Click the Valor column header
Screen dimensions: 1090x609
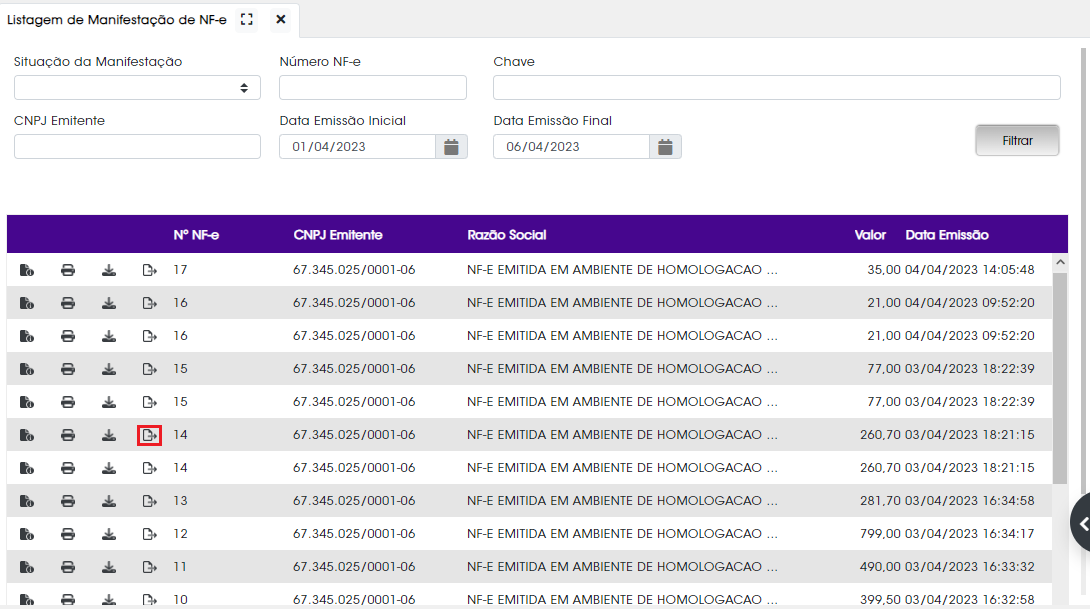870,235
